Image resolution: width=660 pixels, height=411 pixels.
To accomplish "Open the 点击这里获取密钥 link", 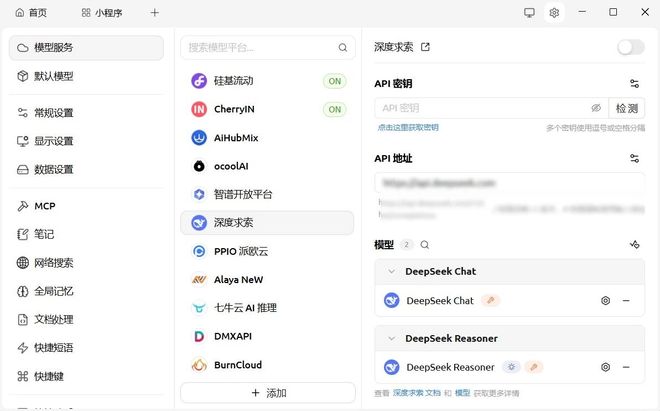I will coord(408,128).
